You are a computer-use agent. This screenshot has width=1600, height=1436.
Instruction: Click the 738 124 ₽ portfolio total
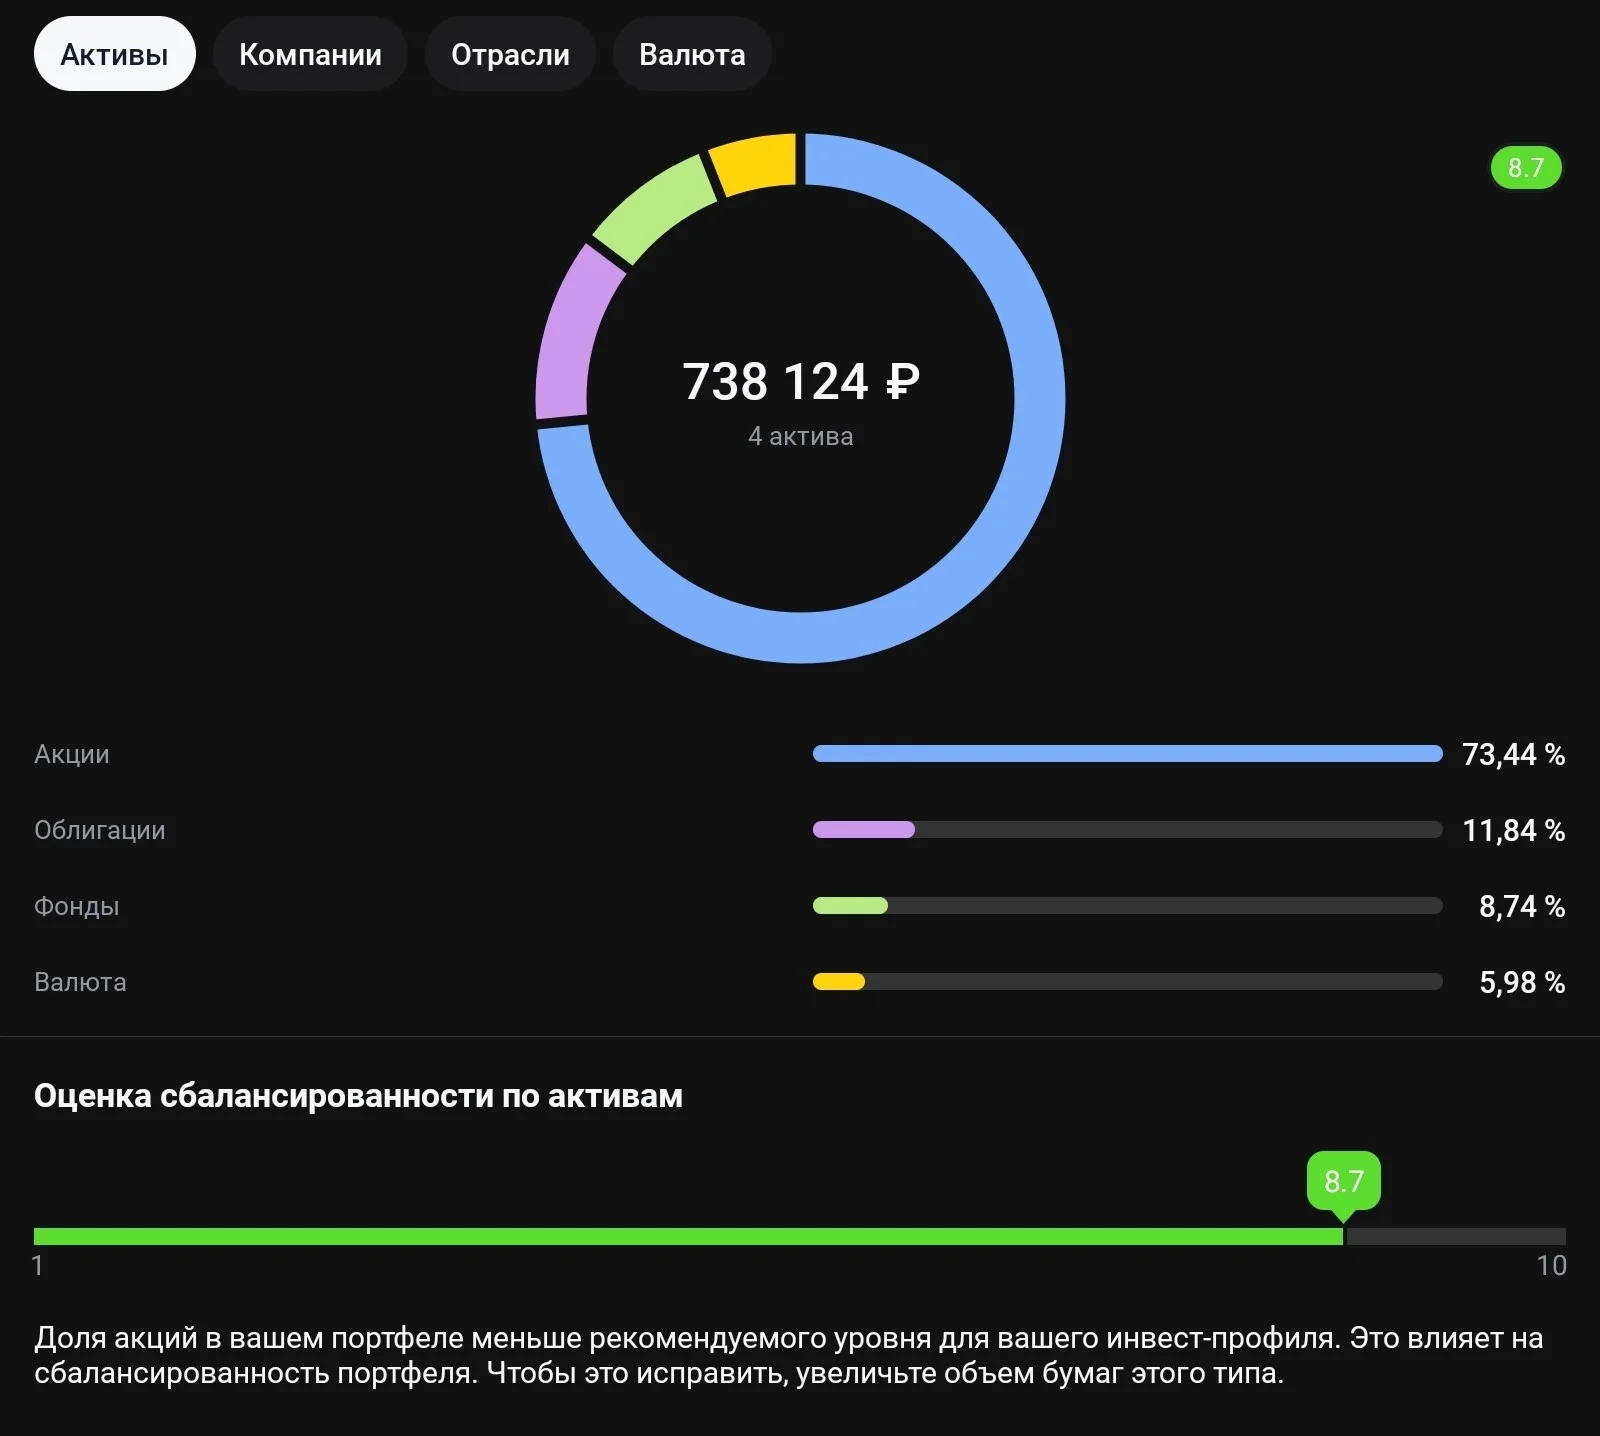(801, 382)
